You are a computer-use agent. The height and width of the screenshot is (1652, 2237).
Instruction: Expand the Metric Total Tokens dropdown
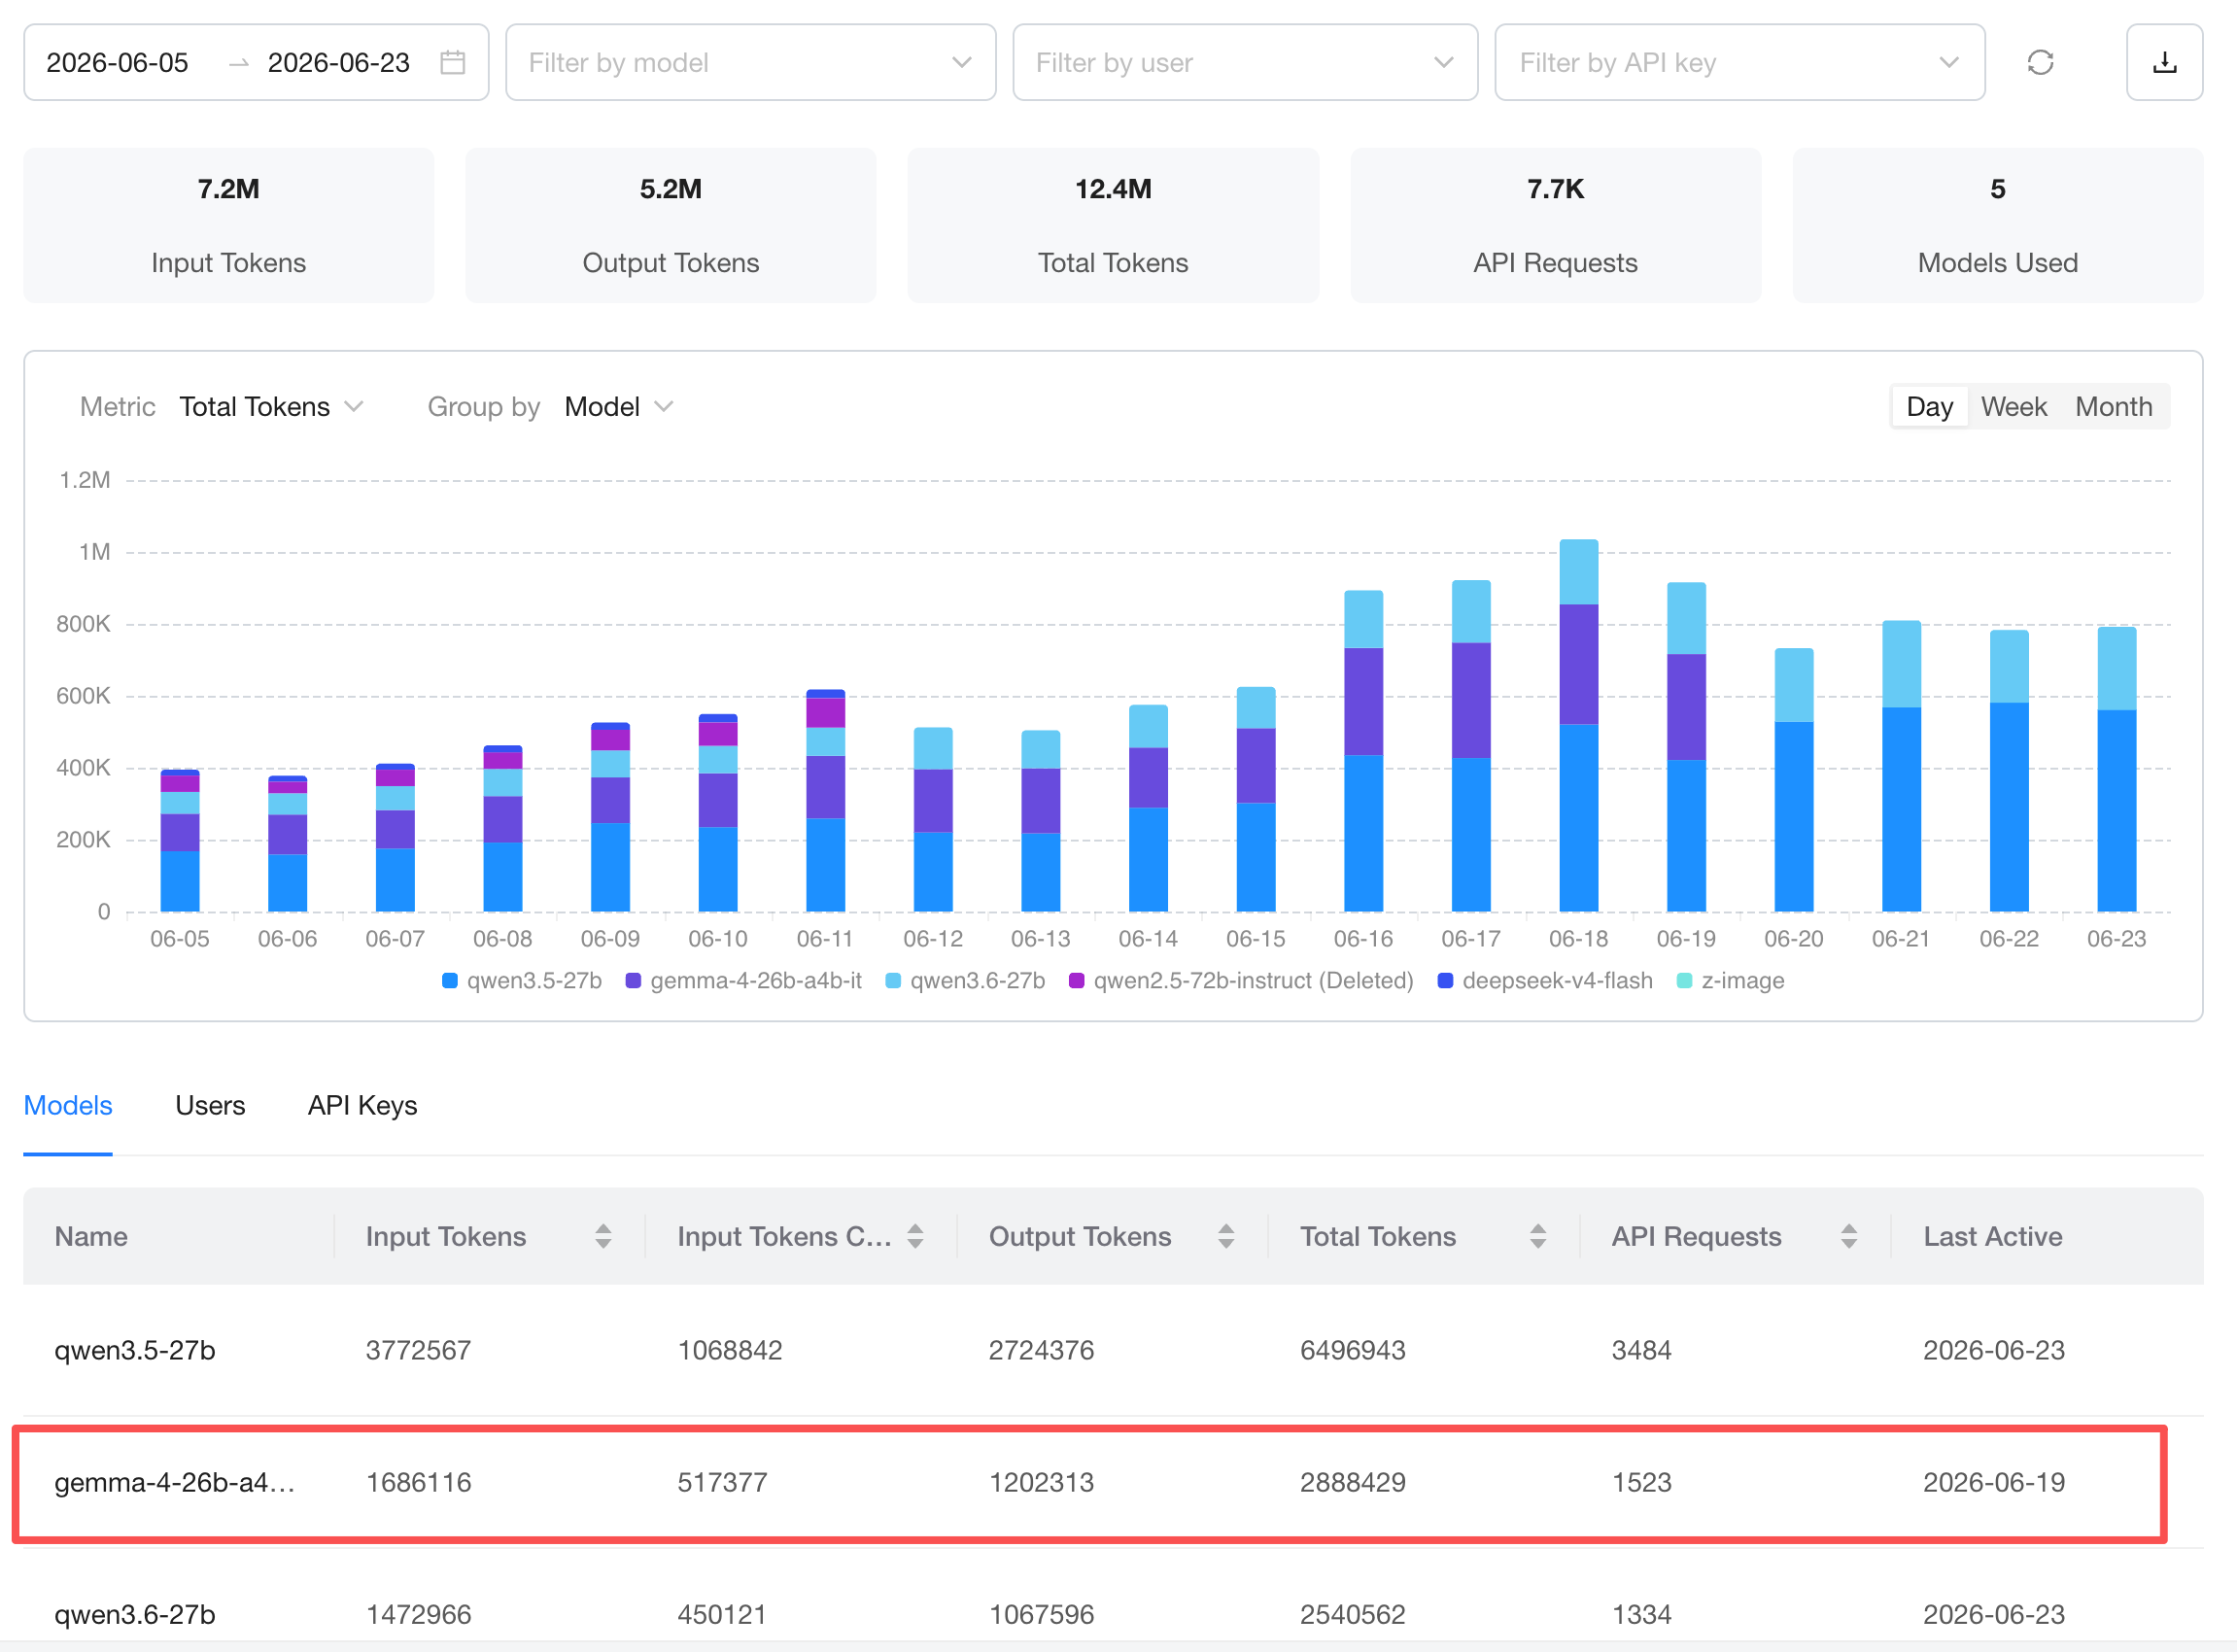(271, 407)
